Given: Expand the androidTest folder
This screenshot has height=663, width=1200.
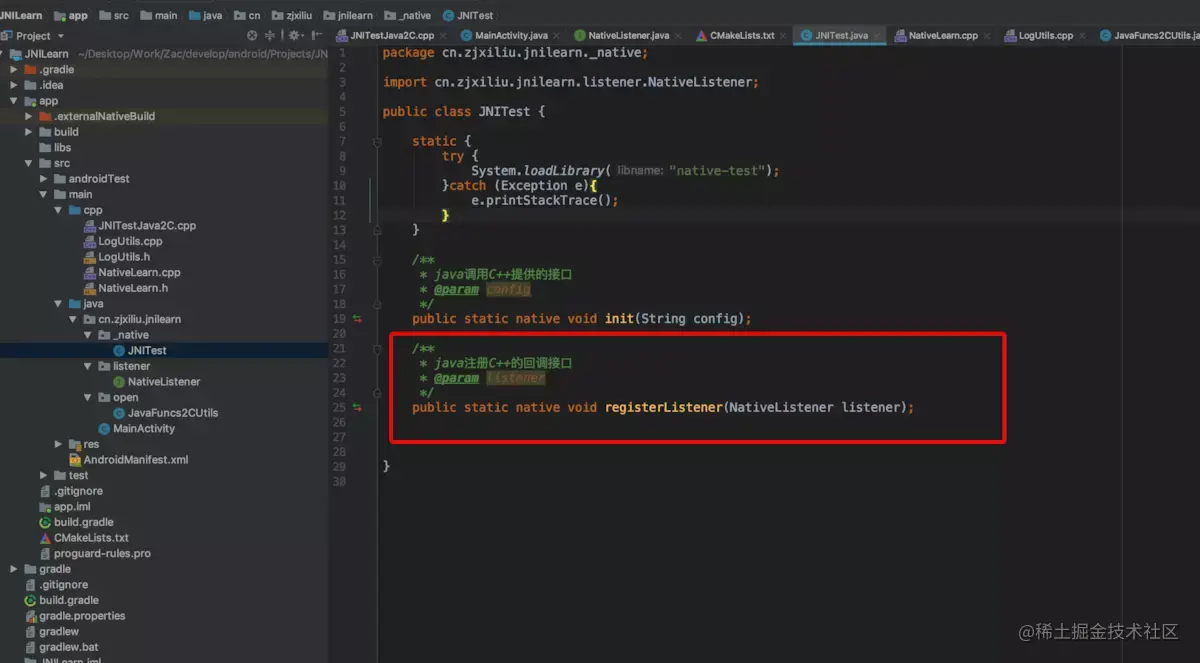Looking at the screenshot, I should pyautogui.click(x=44, y=179).
